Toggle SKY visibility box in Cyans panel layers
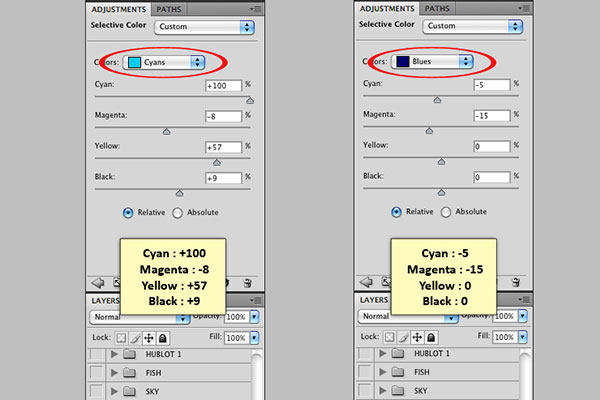Screen dimensions: 600x400 97,391
